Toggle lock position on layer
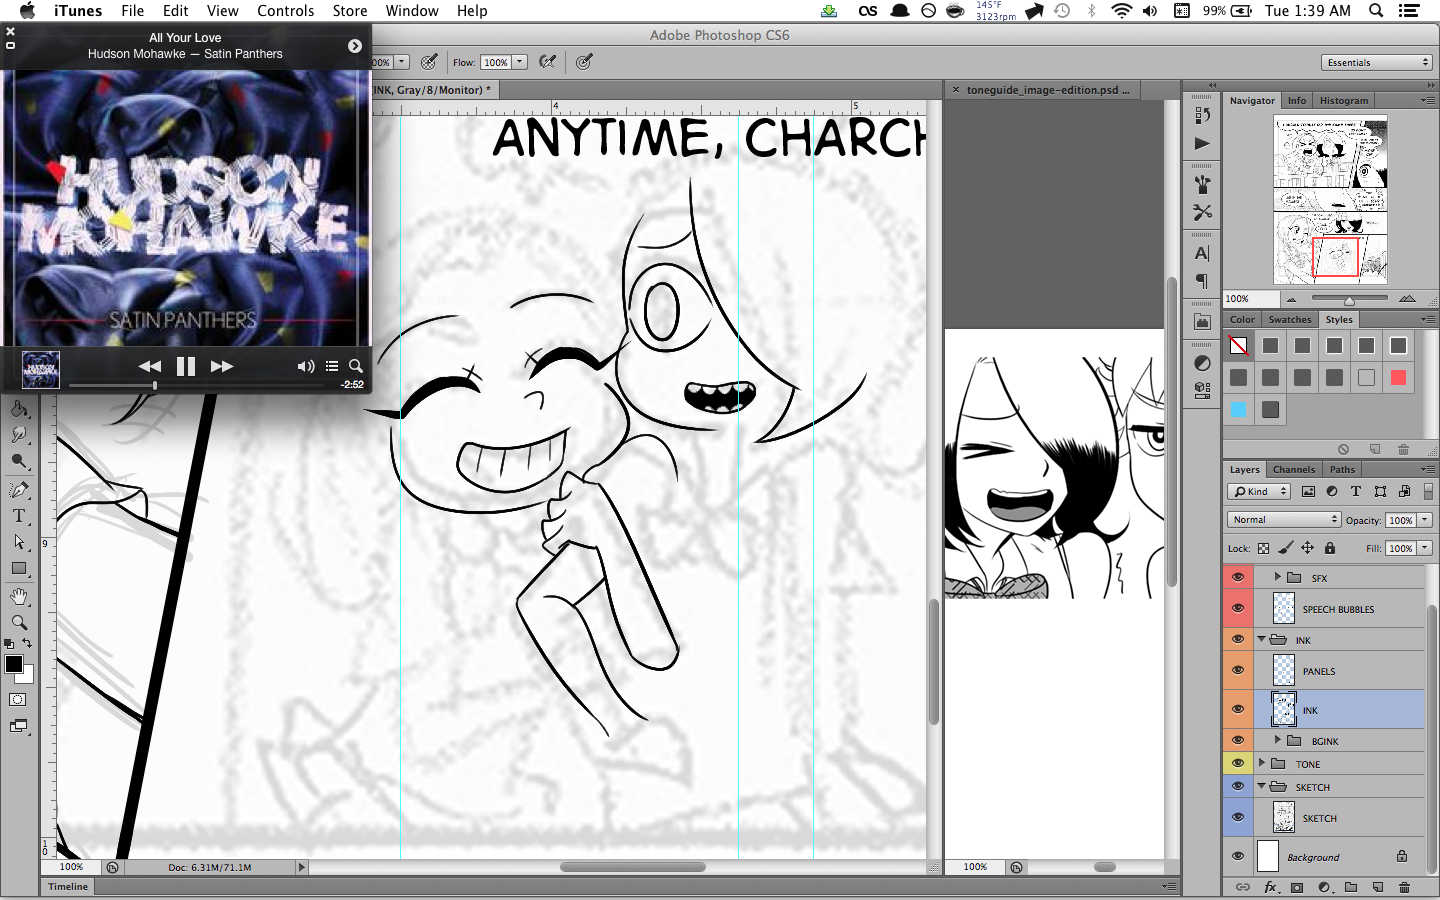The width and height of the screenshot is (1440, 900). pyautogui.click(x=1307, y=548)
